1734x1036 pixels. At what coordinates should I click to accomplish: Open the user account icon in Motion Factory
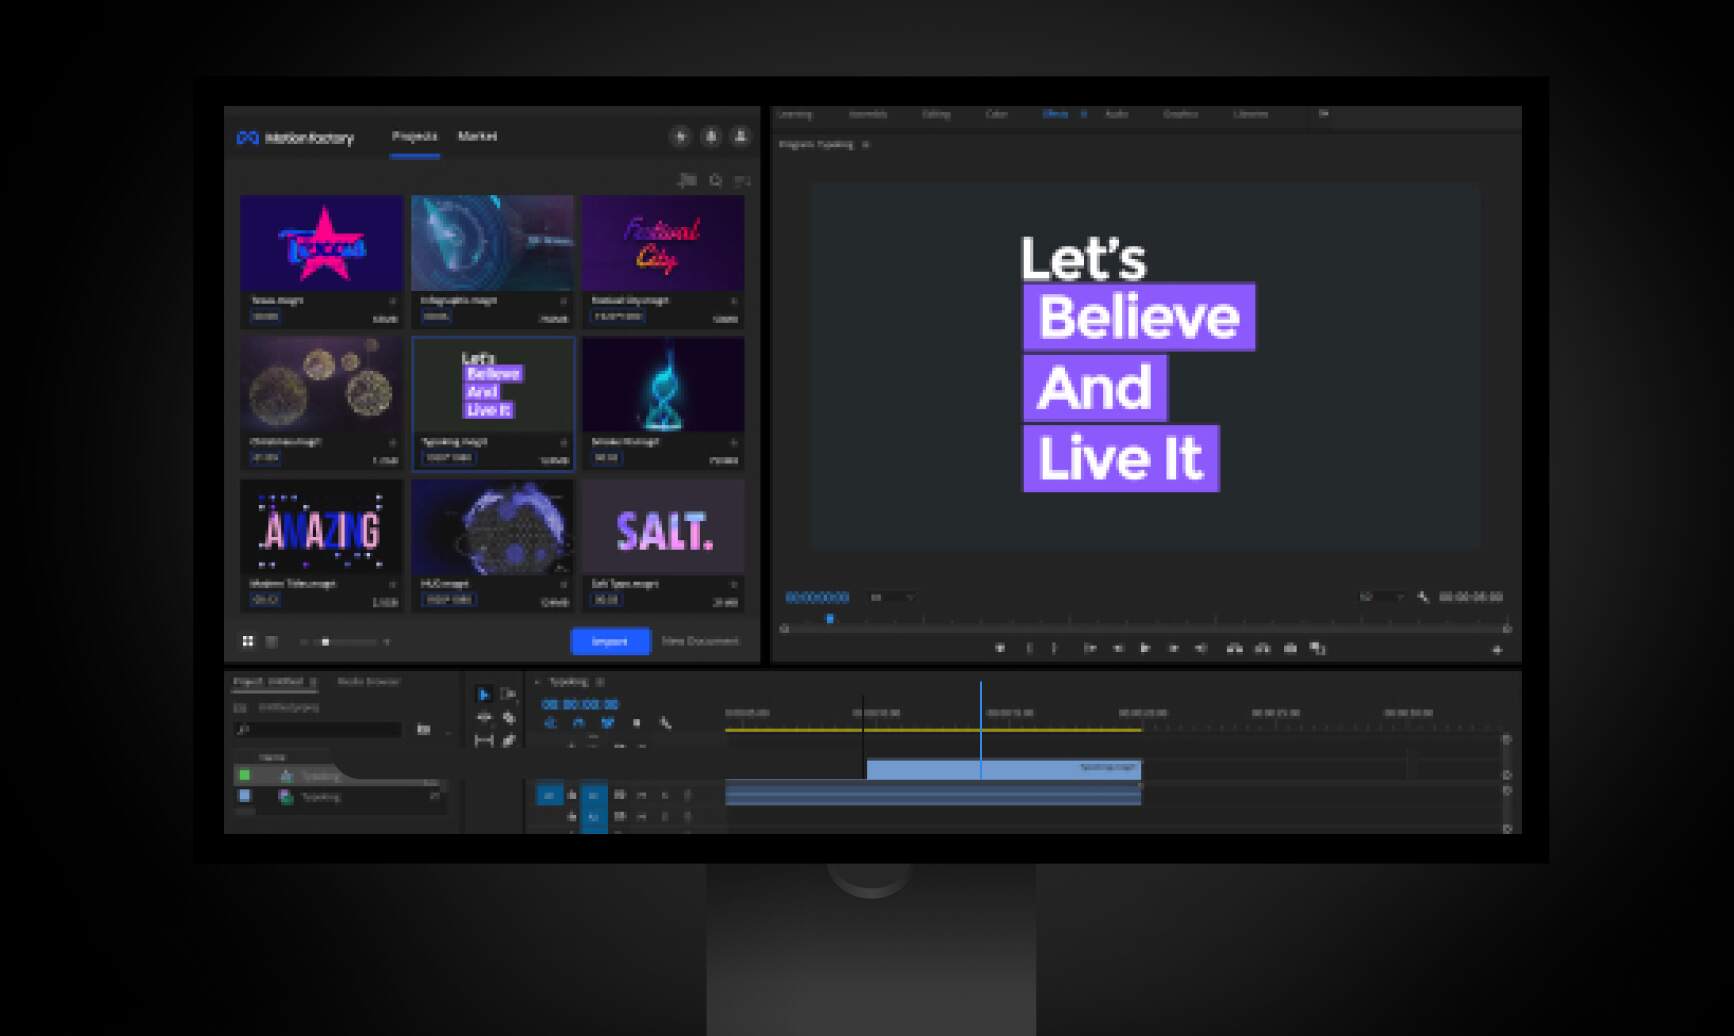click(741, 136)
